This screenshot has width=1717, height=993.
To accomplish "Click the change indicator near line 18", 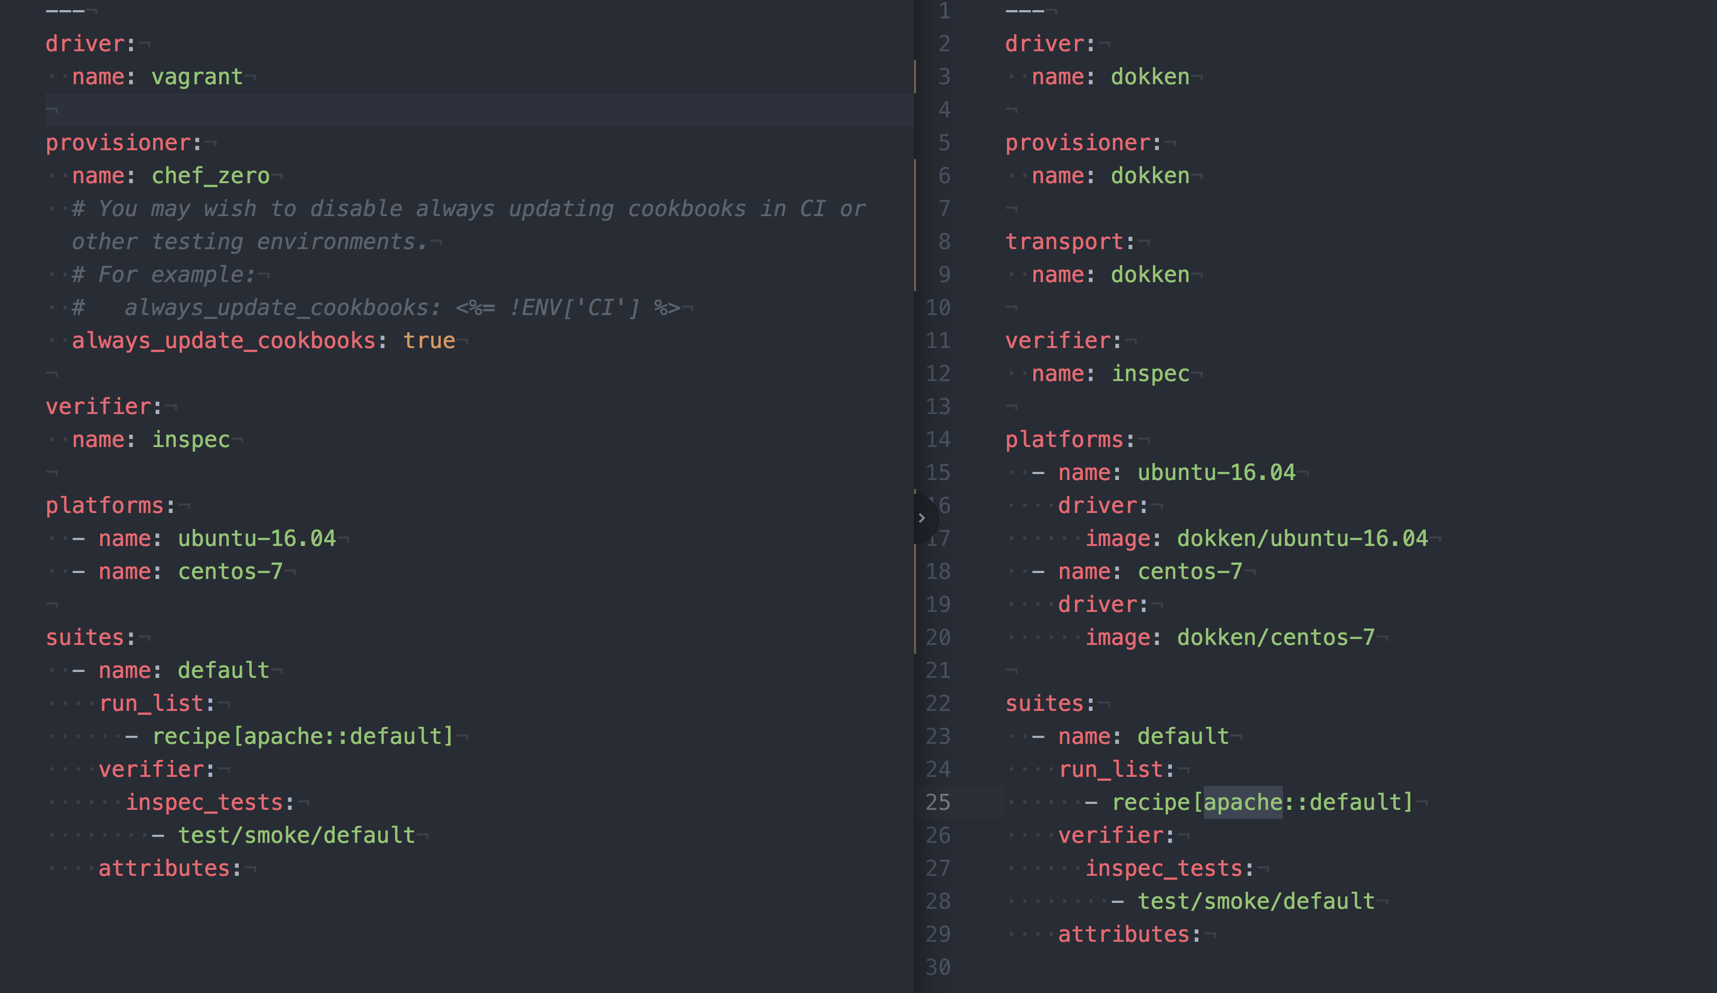I will tap(916, 571).
